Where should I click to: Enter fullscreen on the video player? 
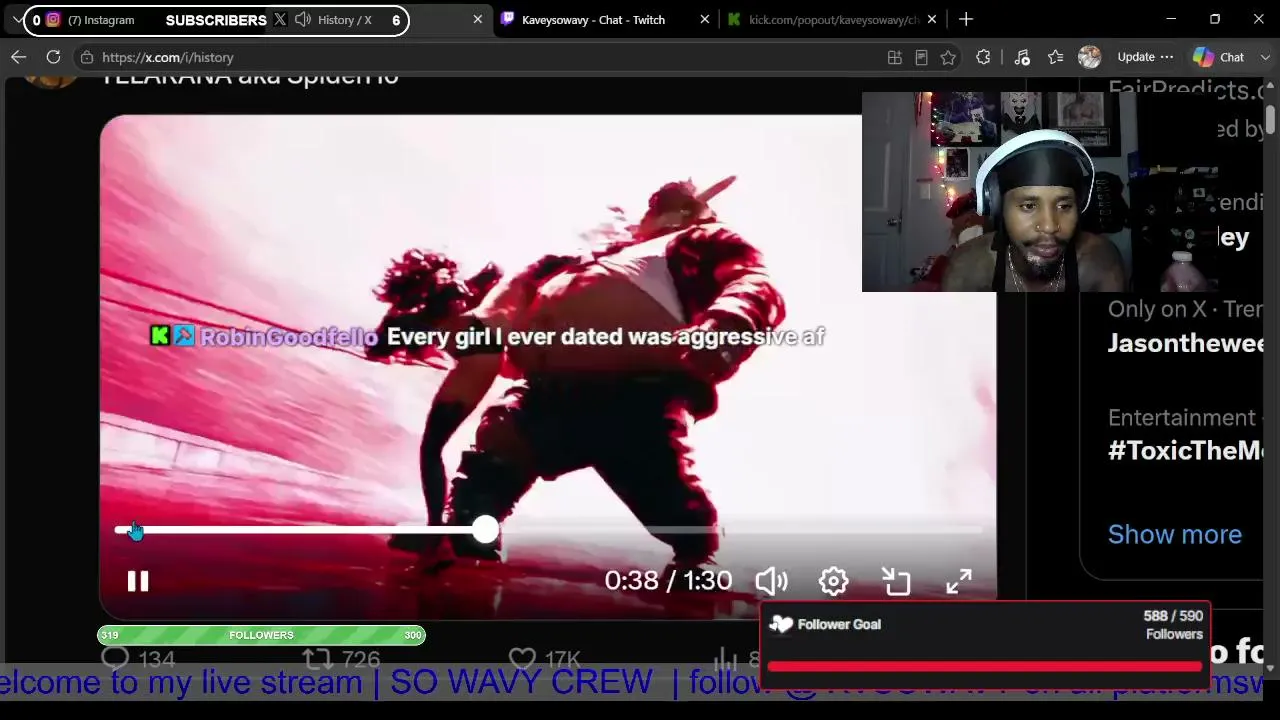tap(959, 581)
